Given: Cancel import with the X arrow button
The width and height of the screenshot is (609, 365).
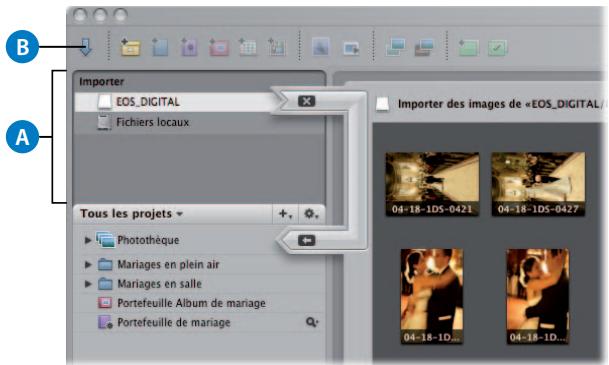Looking at the screenshot, I should [306, 101].
